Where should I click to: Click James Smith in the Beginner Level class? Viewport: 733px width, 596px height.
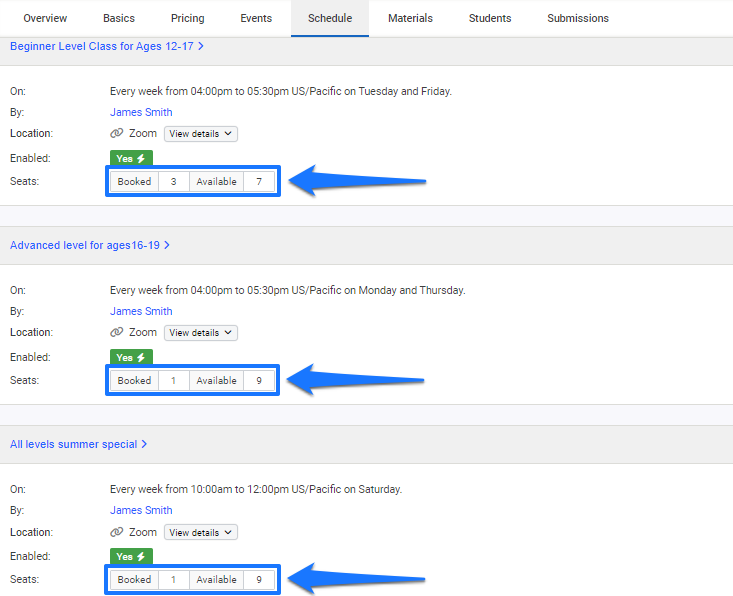tap(141, 112)
